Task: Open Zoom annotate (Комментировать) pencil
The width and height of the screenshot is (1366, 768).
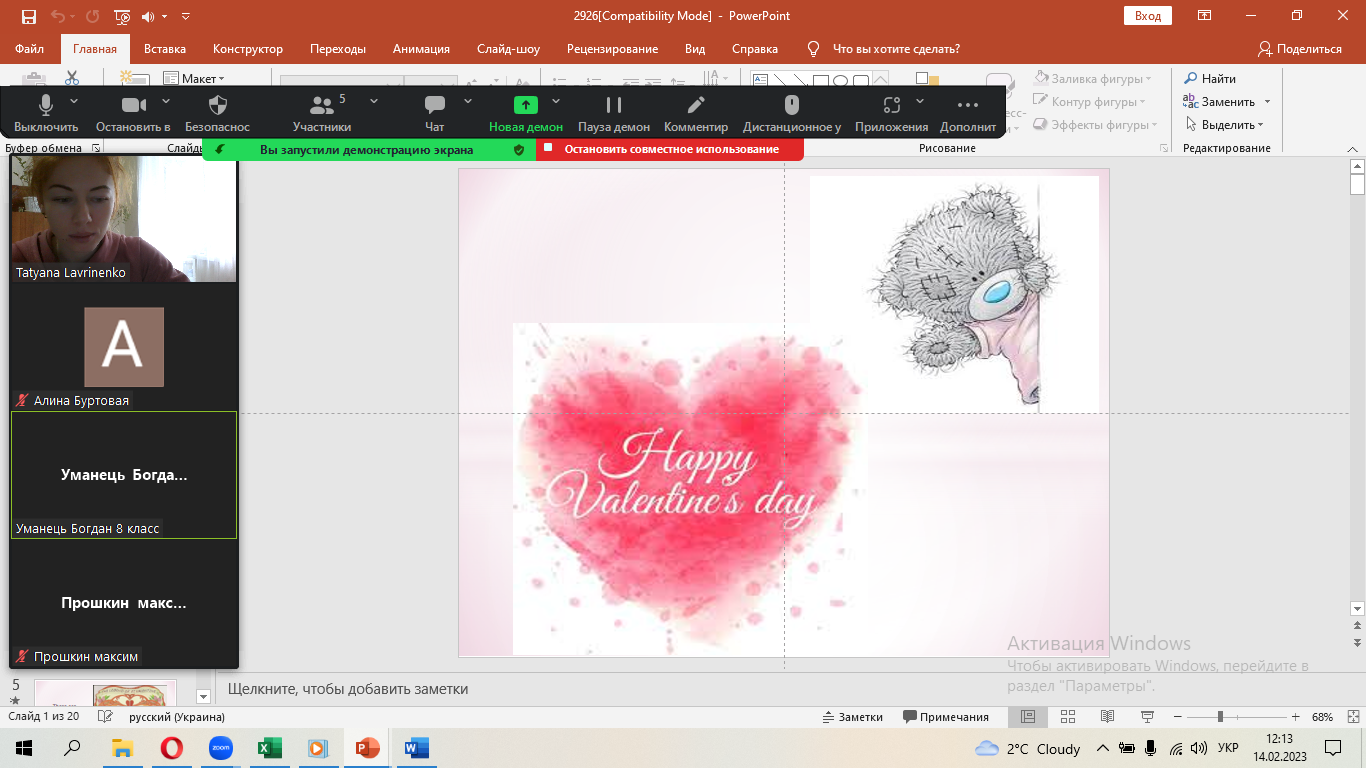Action: pyautogui.click(x=696, y=112)
